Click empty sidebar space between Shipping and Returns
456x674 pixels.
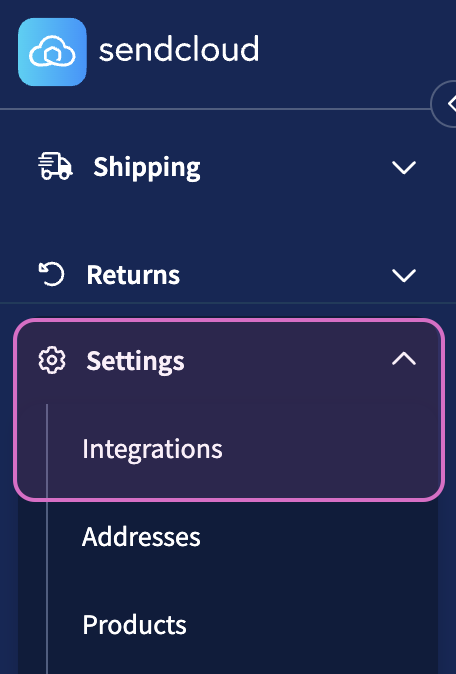[x=228, y=221]
